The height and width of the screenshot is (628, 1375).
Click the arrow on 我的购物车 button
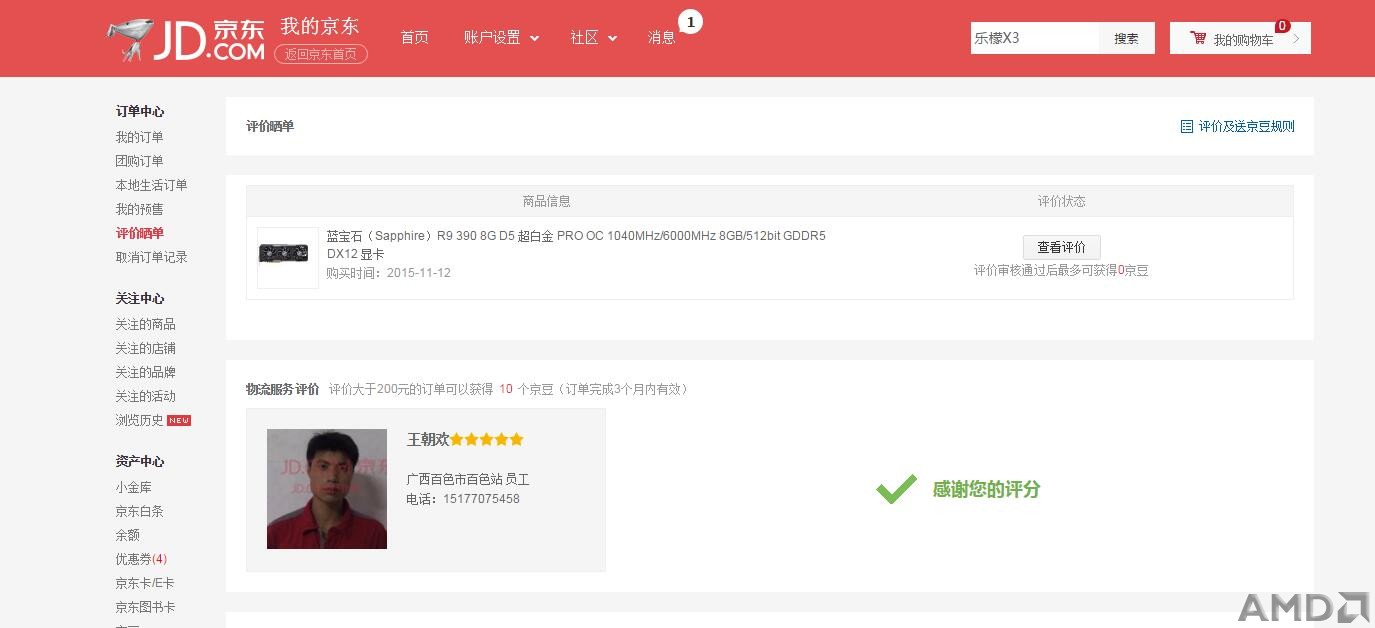pyautogui.click(x=1296, y=39)
